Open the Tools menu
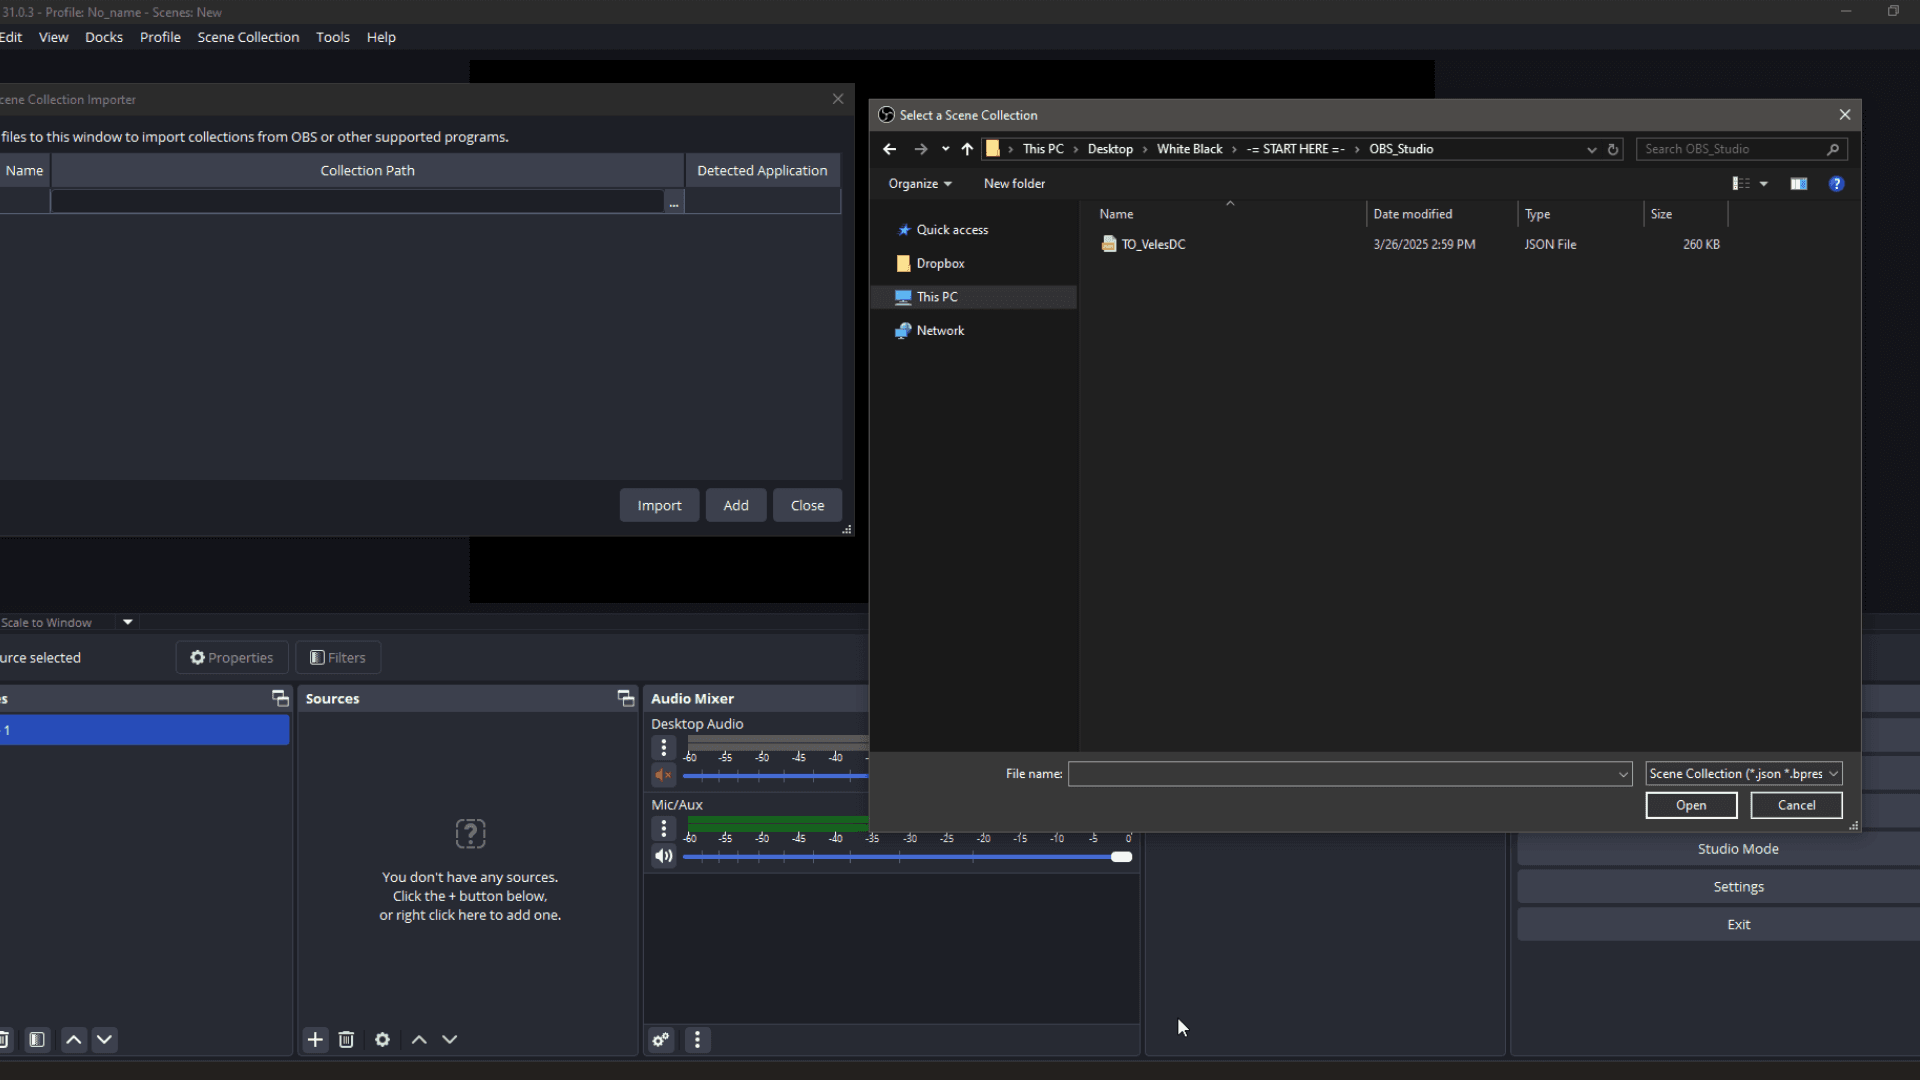Viewport: 1920px width, 1080px height. click(333, 37)
